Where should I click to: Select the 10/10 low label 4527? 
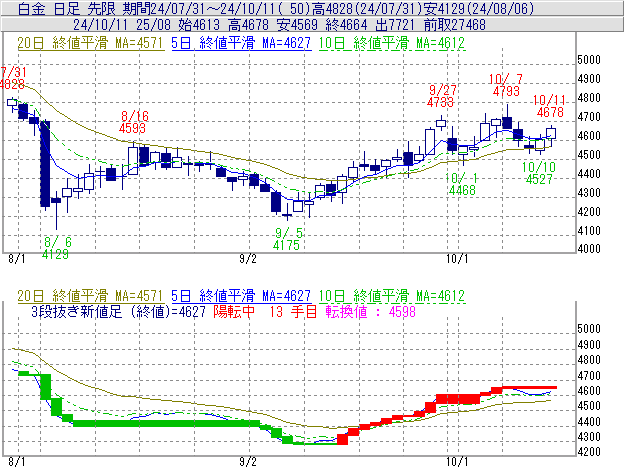click(539, 179)
